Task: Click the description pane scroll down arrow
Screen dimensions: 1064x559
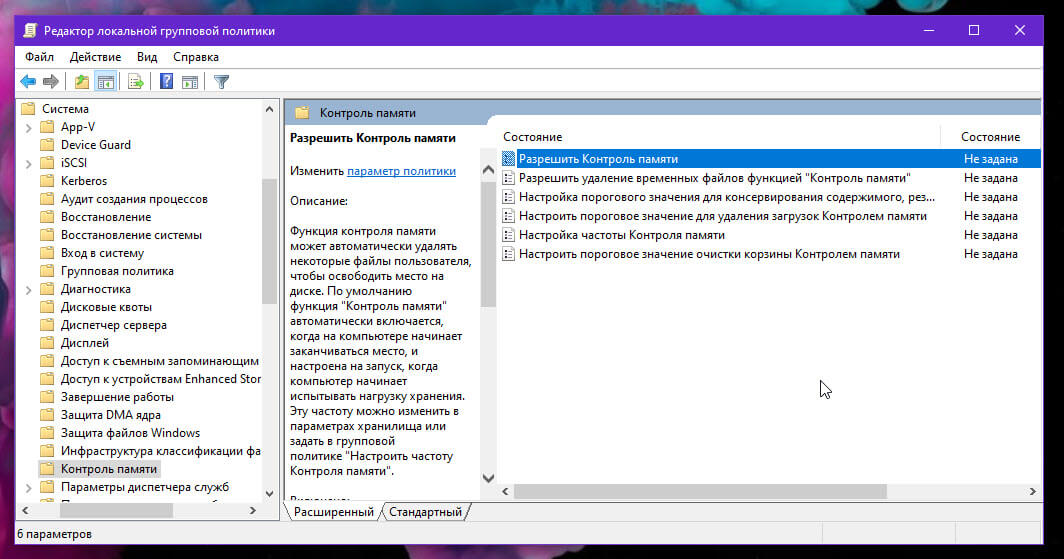Action: click(489, 478)
